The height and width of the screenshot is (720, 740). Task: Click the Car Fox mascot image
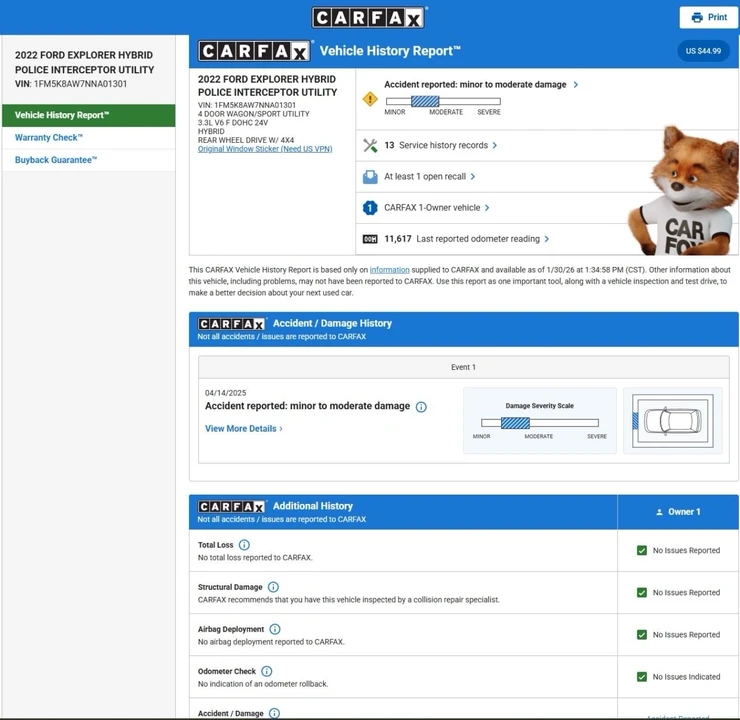click(x=684, y=190)
